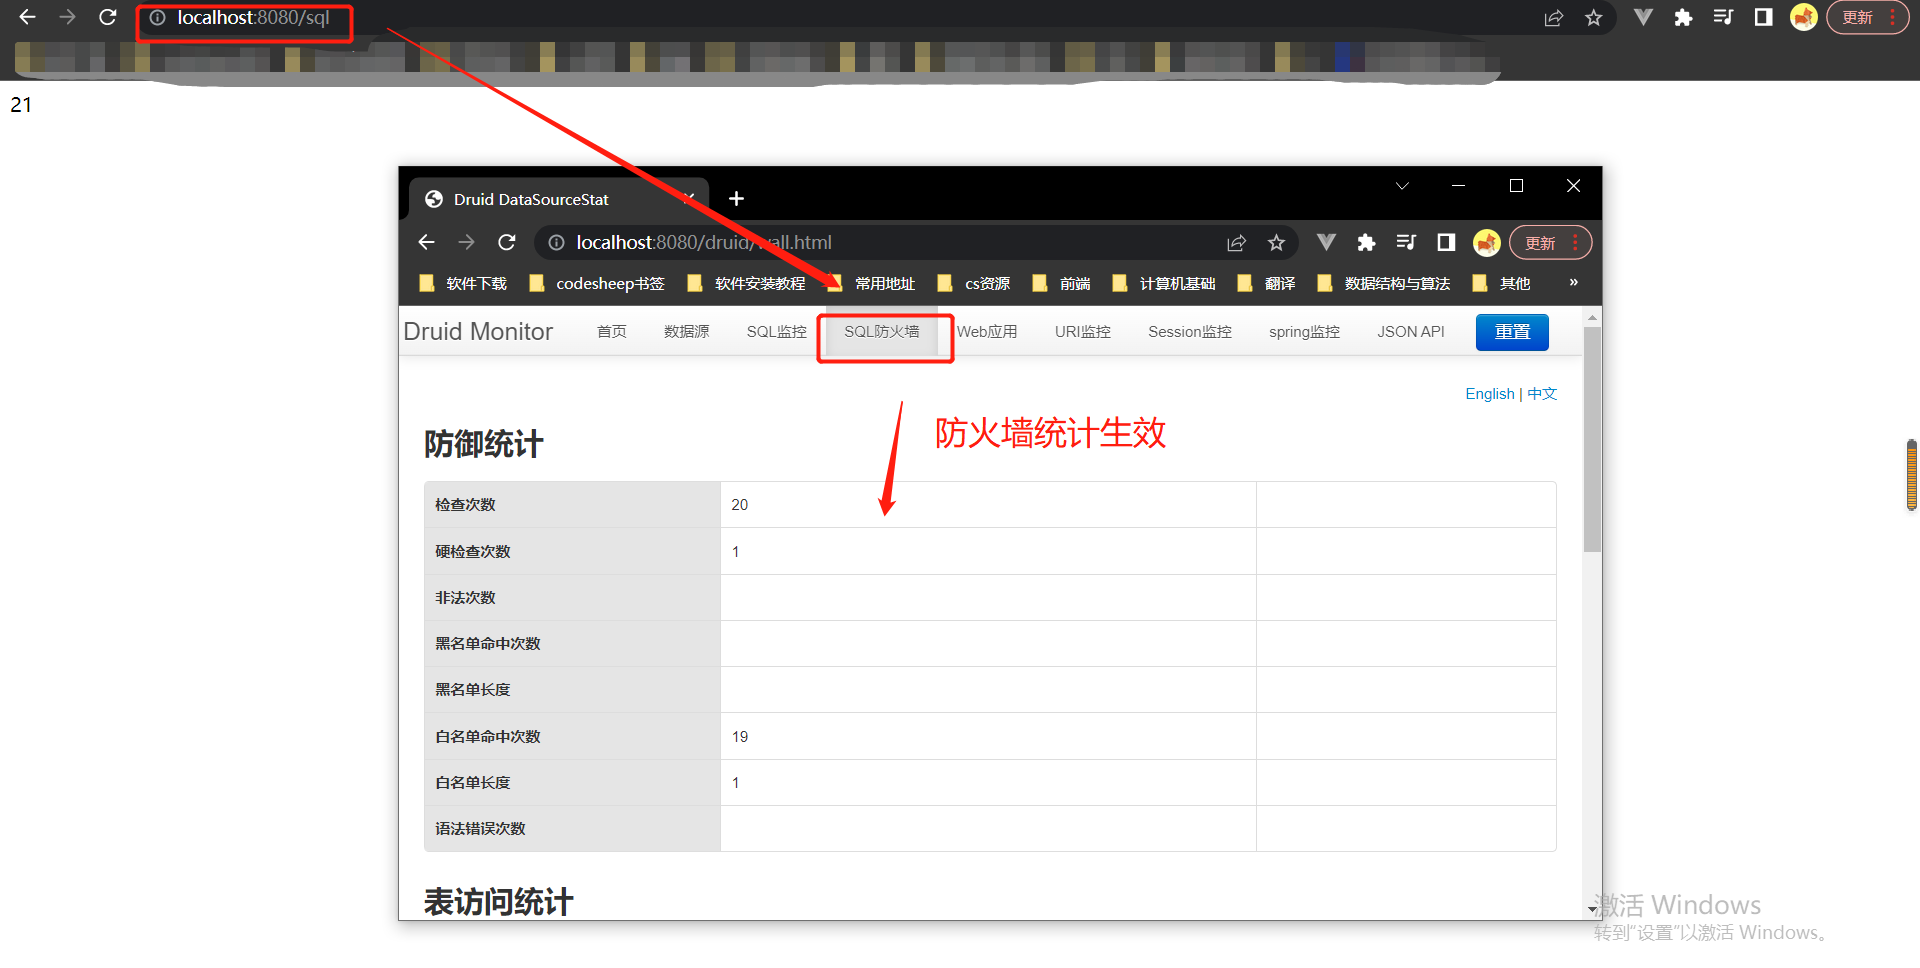
Task: Open 软件下载 bookmark folder
Action: coord(463,284)
